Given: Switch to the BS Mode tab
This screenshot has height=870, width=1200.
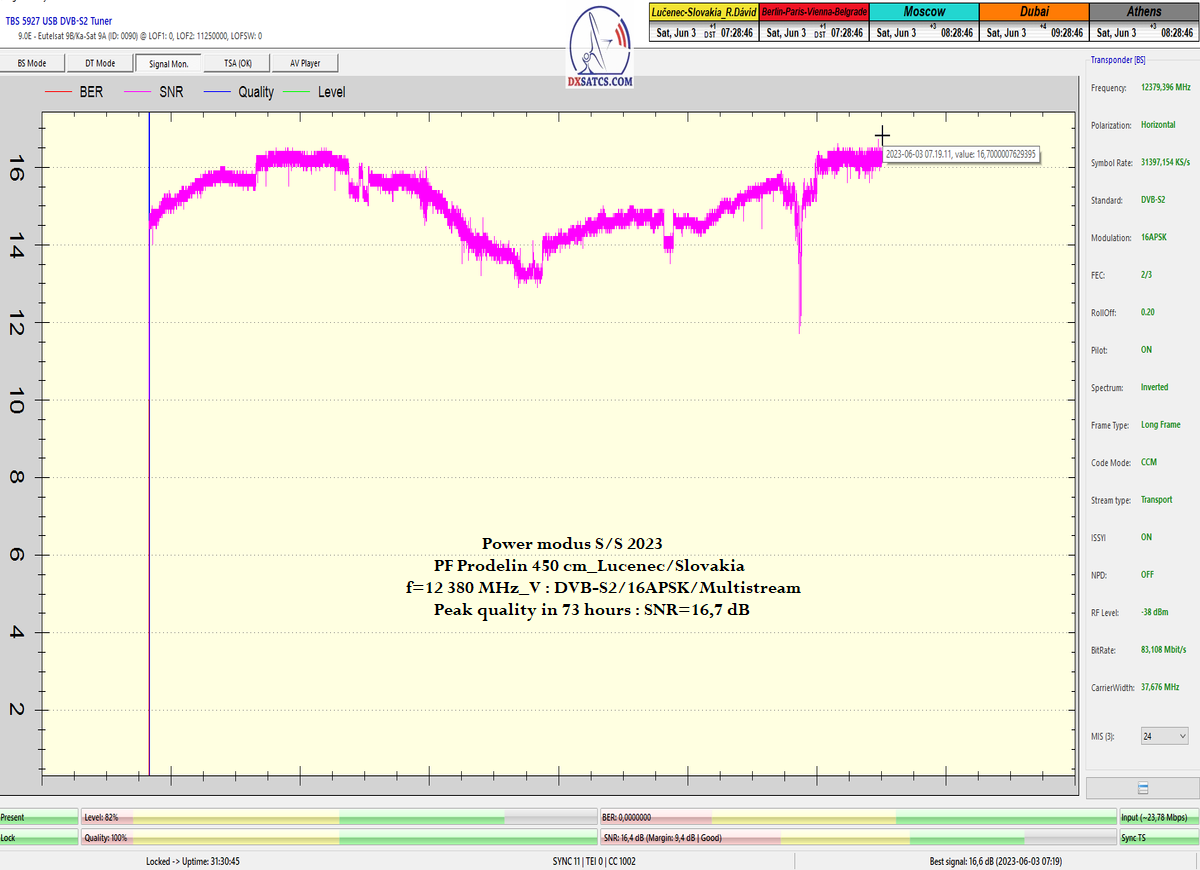Looking at the screenshot, I should click(32, 63).
